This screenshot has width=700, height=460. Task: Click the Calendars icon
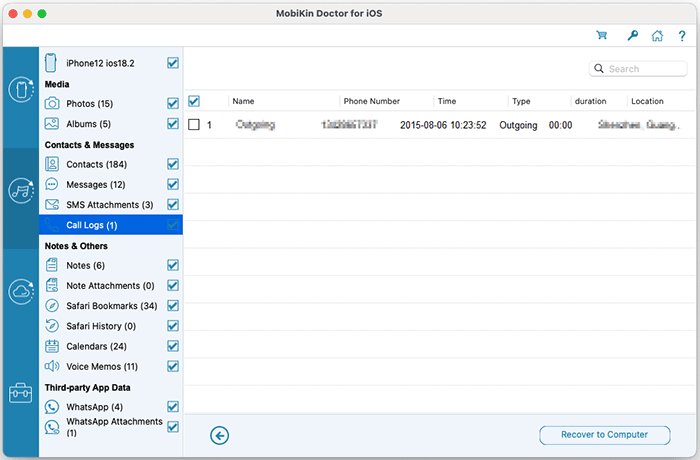click(x=52, y=346)
